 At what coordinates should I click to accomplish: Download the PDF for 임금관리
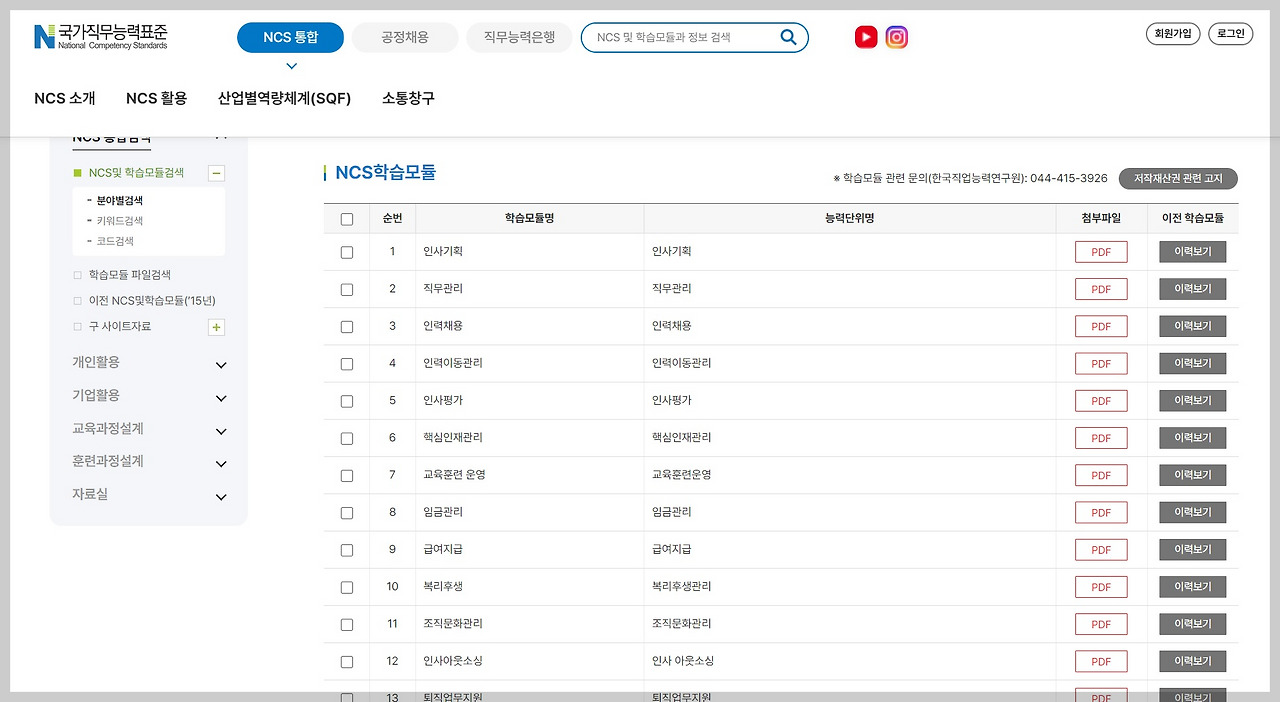1100,512
